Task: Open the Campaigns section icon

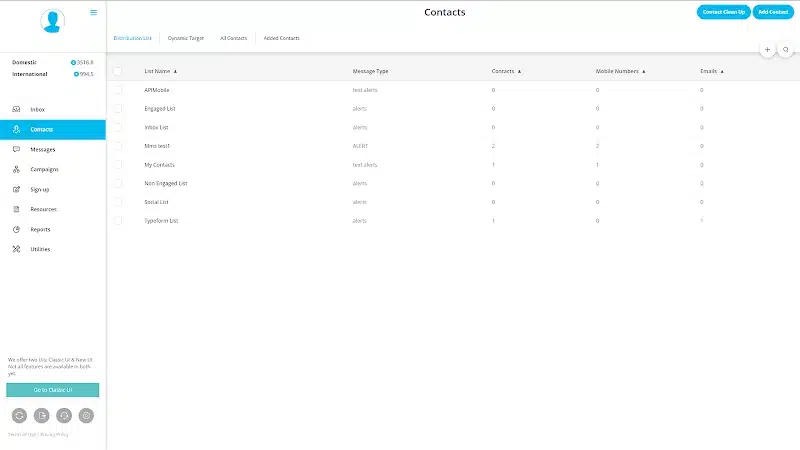Action: pyautogui.click(x=17, y=169)
